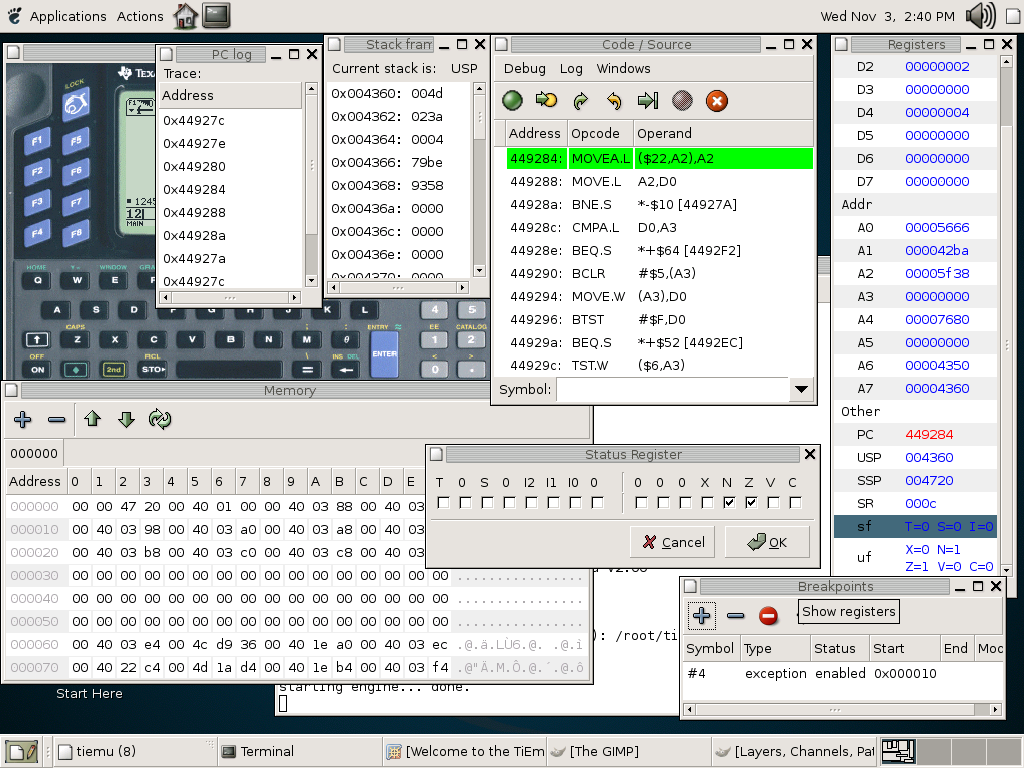Click the green Step Over arrow icon

581,101
